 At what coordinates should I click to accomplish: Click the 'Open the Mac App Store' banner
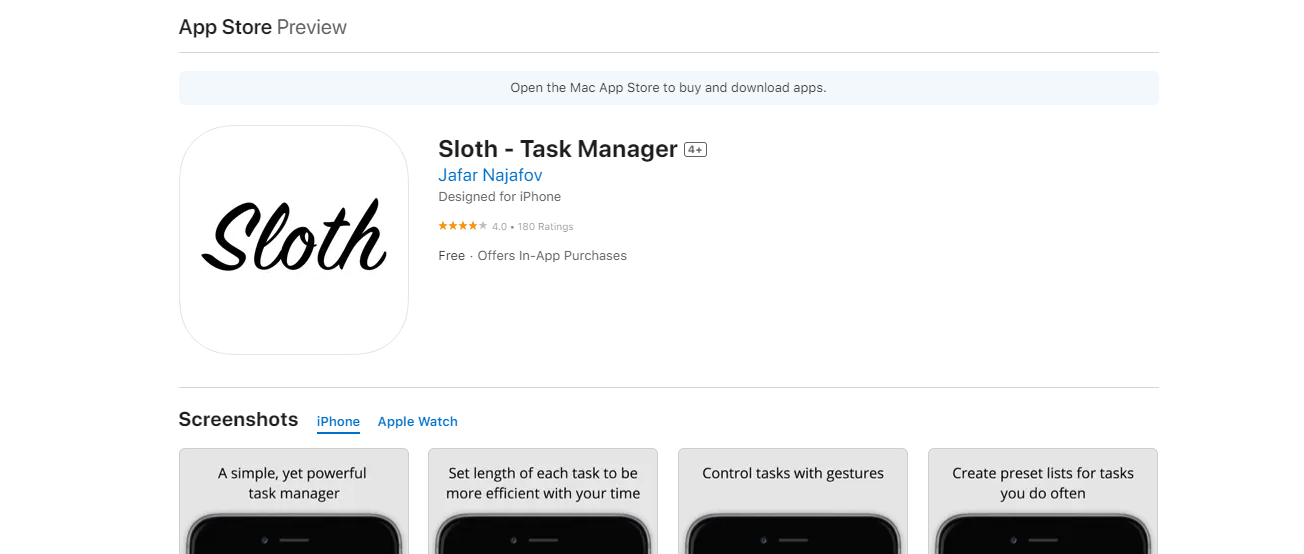click(x=668, y=88)
